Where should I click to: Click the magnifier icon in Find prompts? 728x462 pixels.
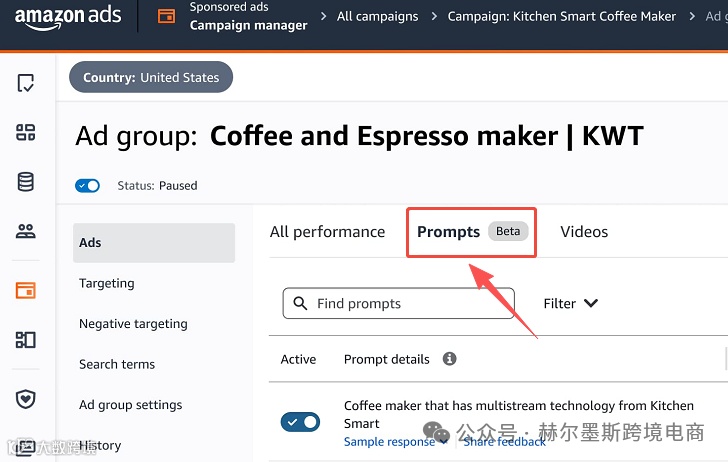tap(300, 303)
